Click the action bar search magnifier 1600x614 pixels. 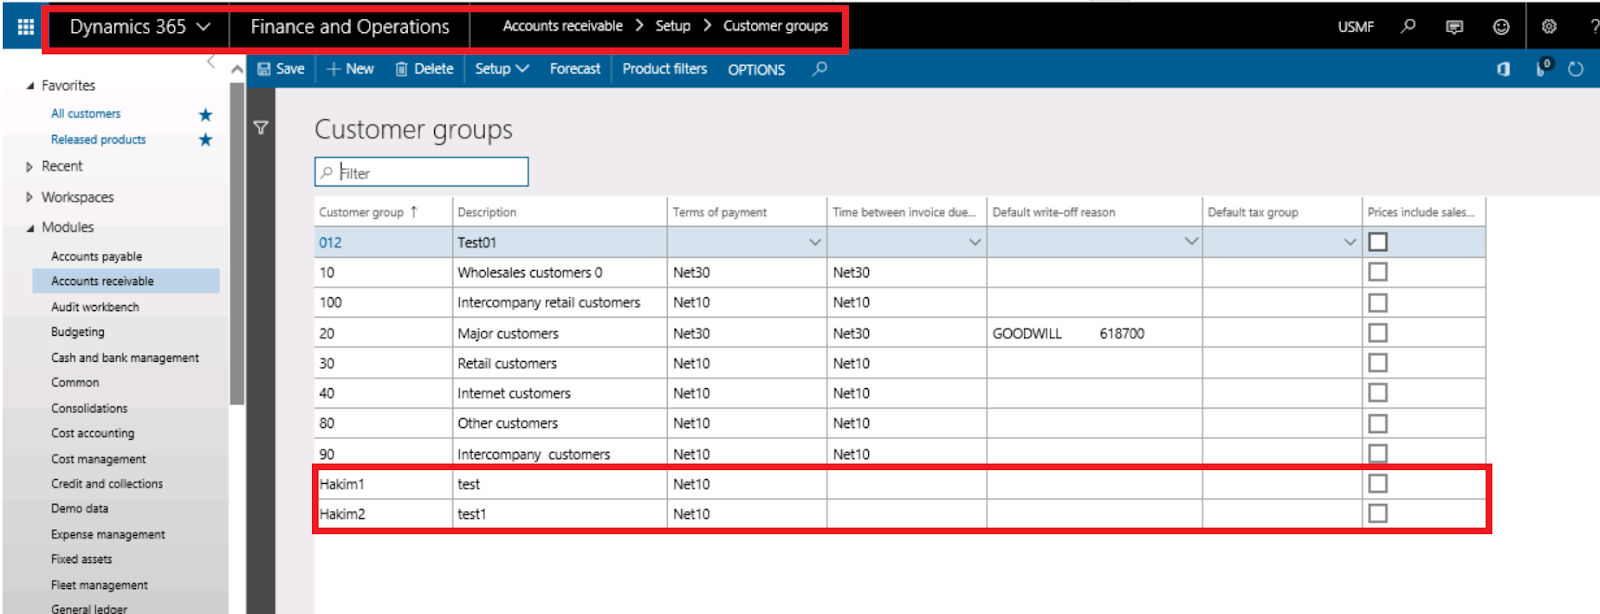click(820, 69)
